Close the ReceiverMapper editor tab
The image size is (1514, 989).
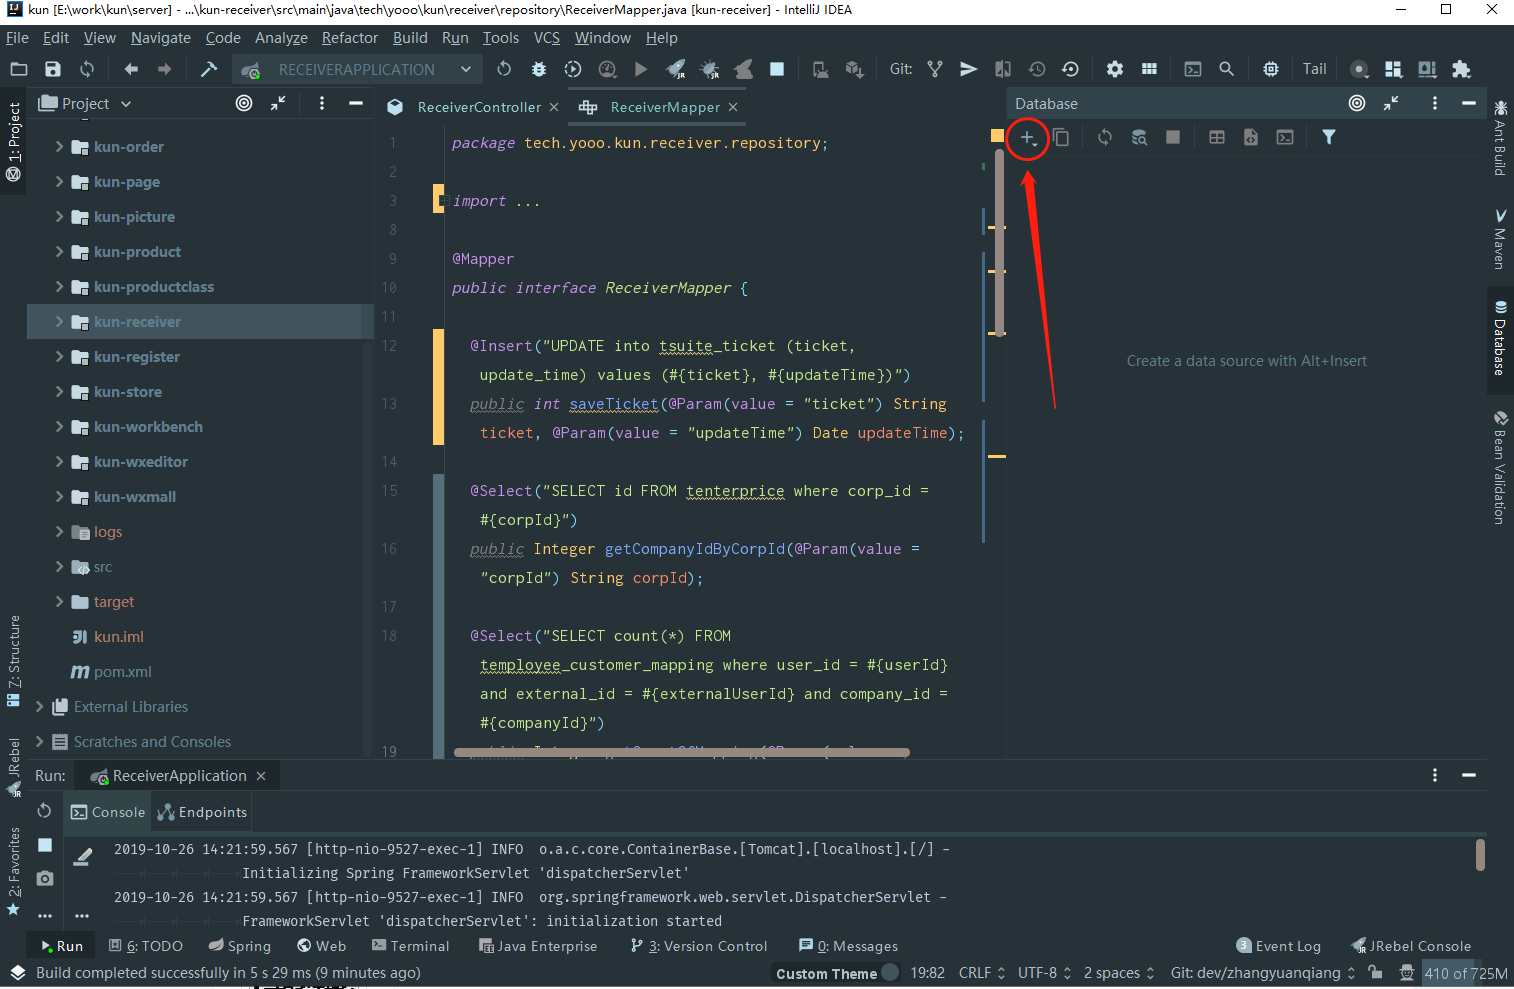tap(733, 107)
